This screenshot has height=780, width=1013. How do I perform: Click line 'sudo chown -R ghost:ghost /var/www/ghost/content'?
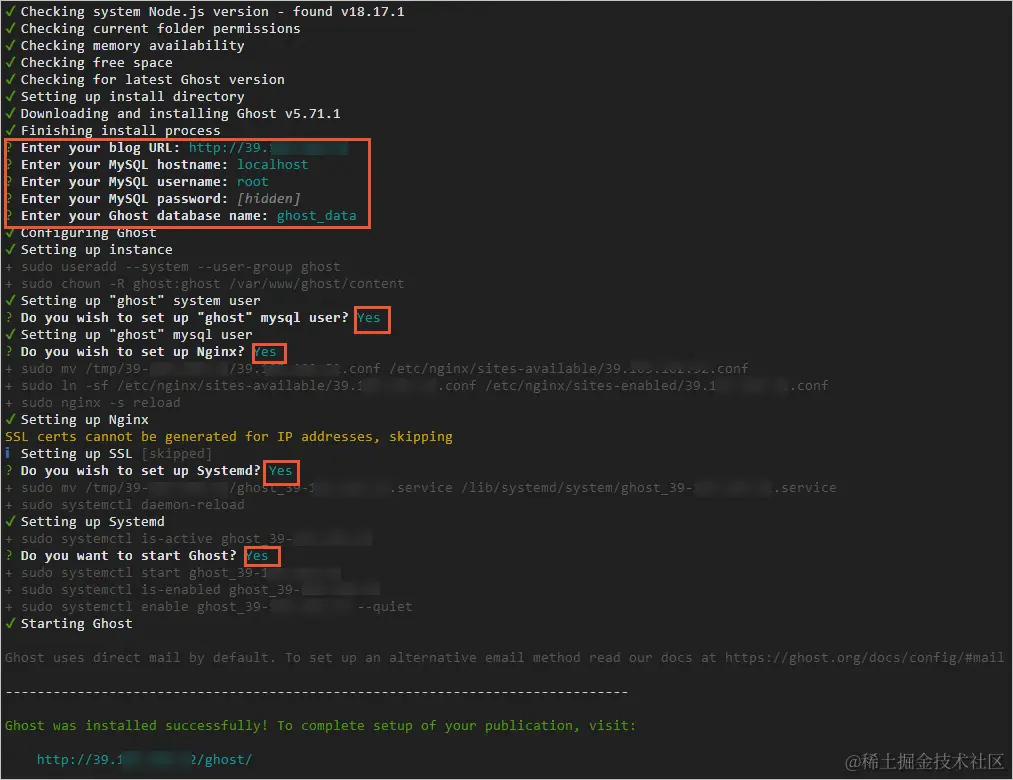pos(204,284)
